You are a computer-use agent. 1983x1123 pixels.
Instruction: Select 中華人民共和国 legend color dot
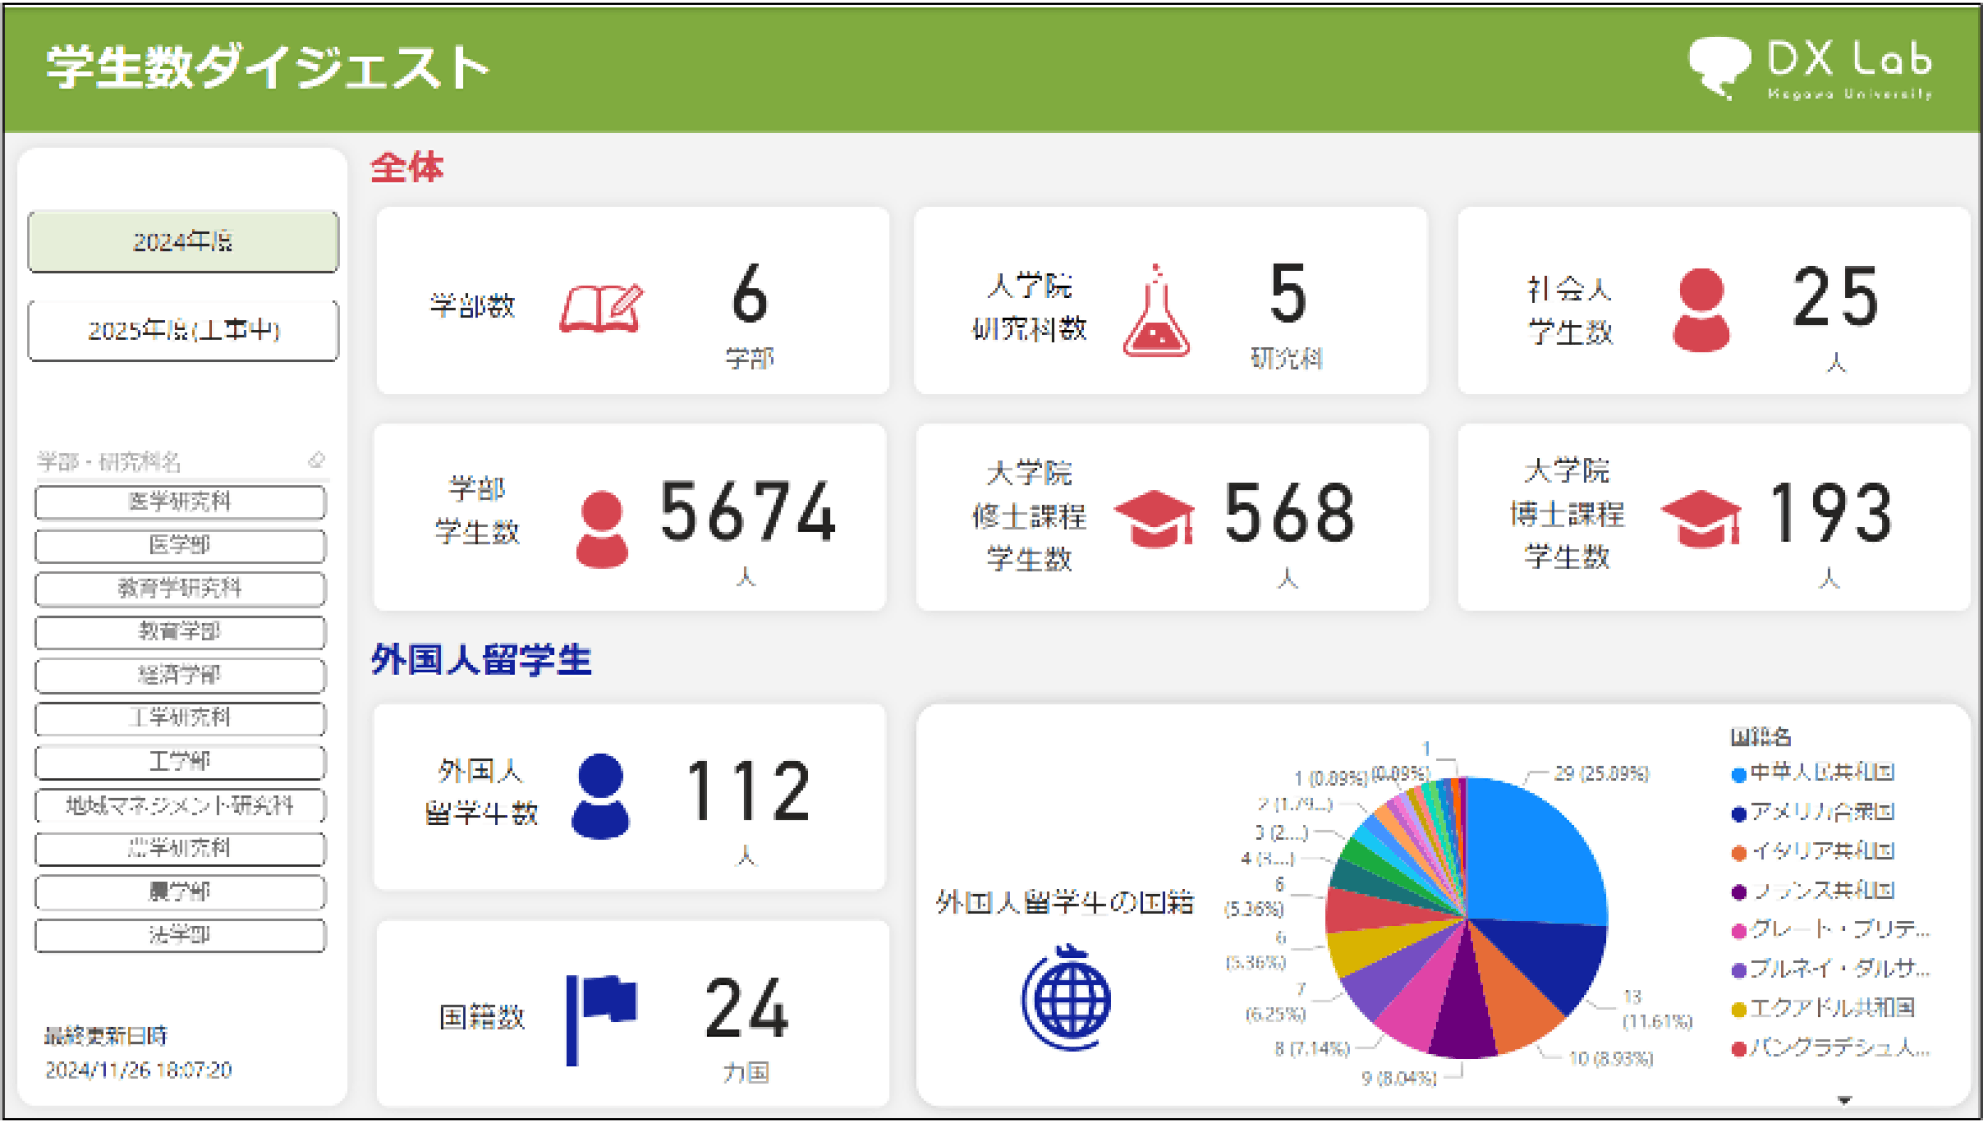point(1738,774)
